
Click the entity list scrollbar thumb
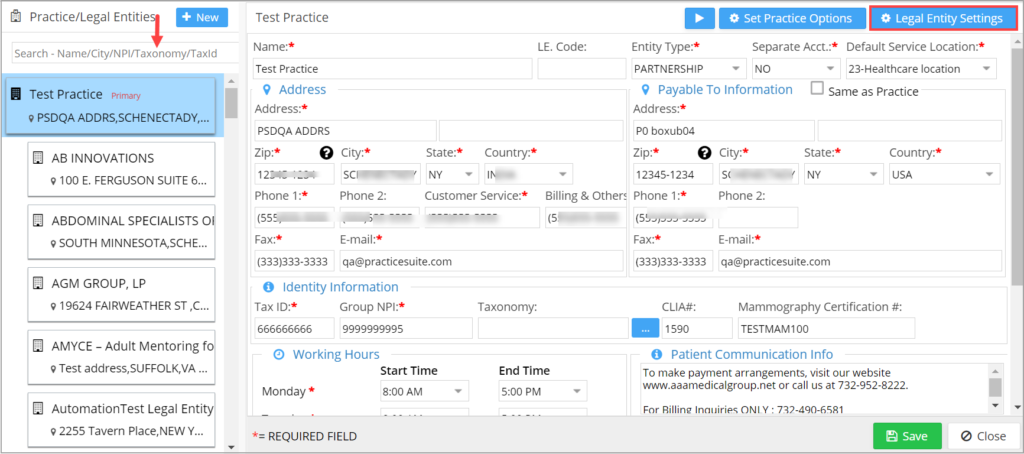point(231,102)
